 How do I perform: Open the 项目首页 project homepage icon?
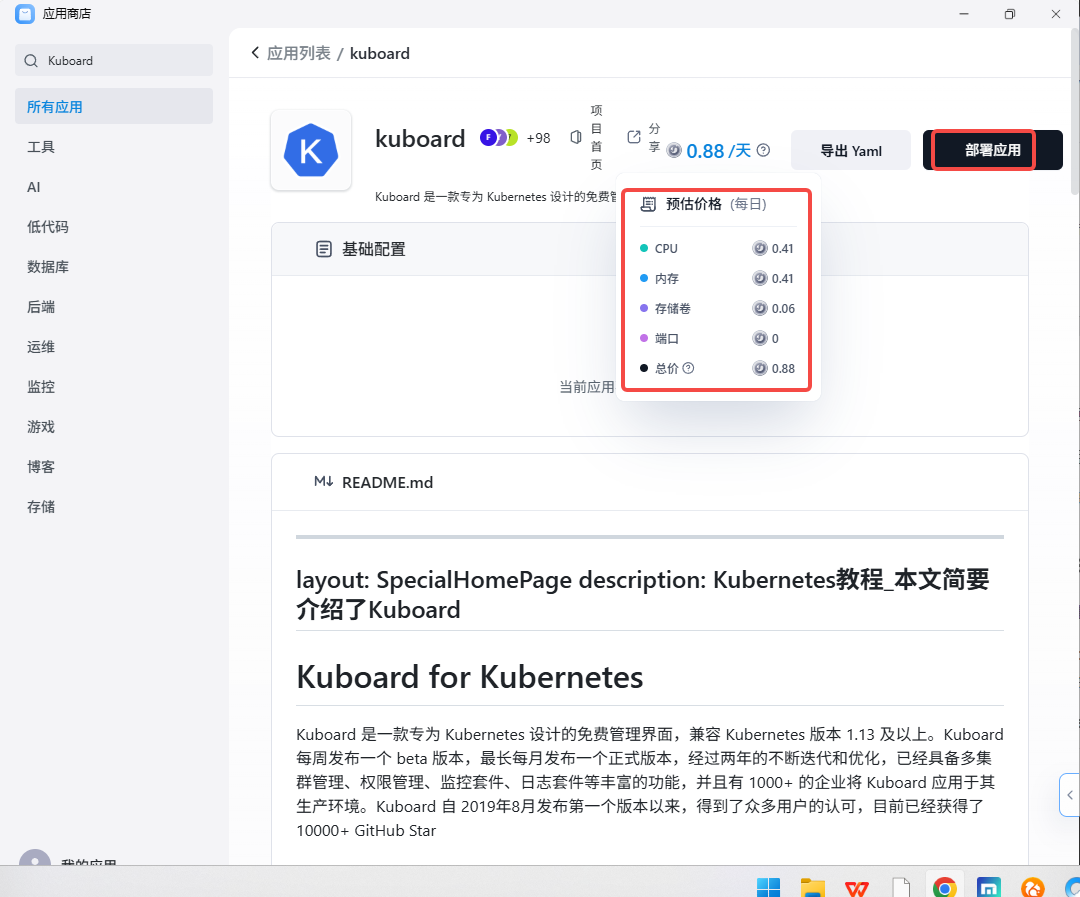tap(576, 137)
